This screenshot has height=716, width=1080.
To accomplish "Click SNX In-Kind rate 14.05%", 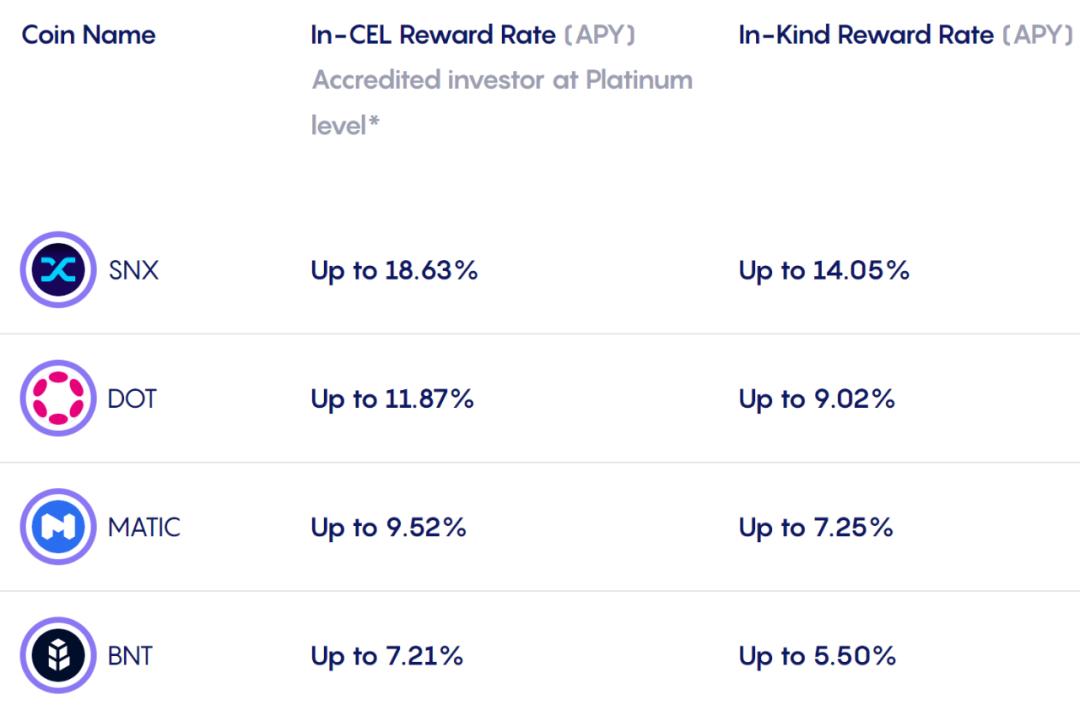I will [x=824, y=271].
